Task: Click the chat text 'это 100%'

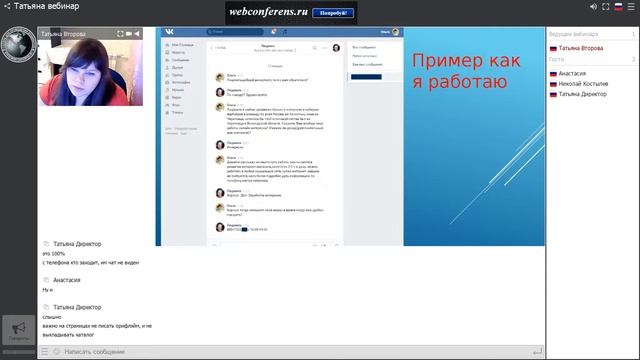Action: [53, 253]
